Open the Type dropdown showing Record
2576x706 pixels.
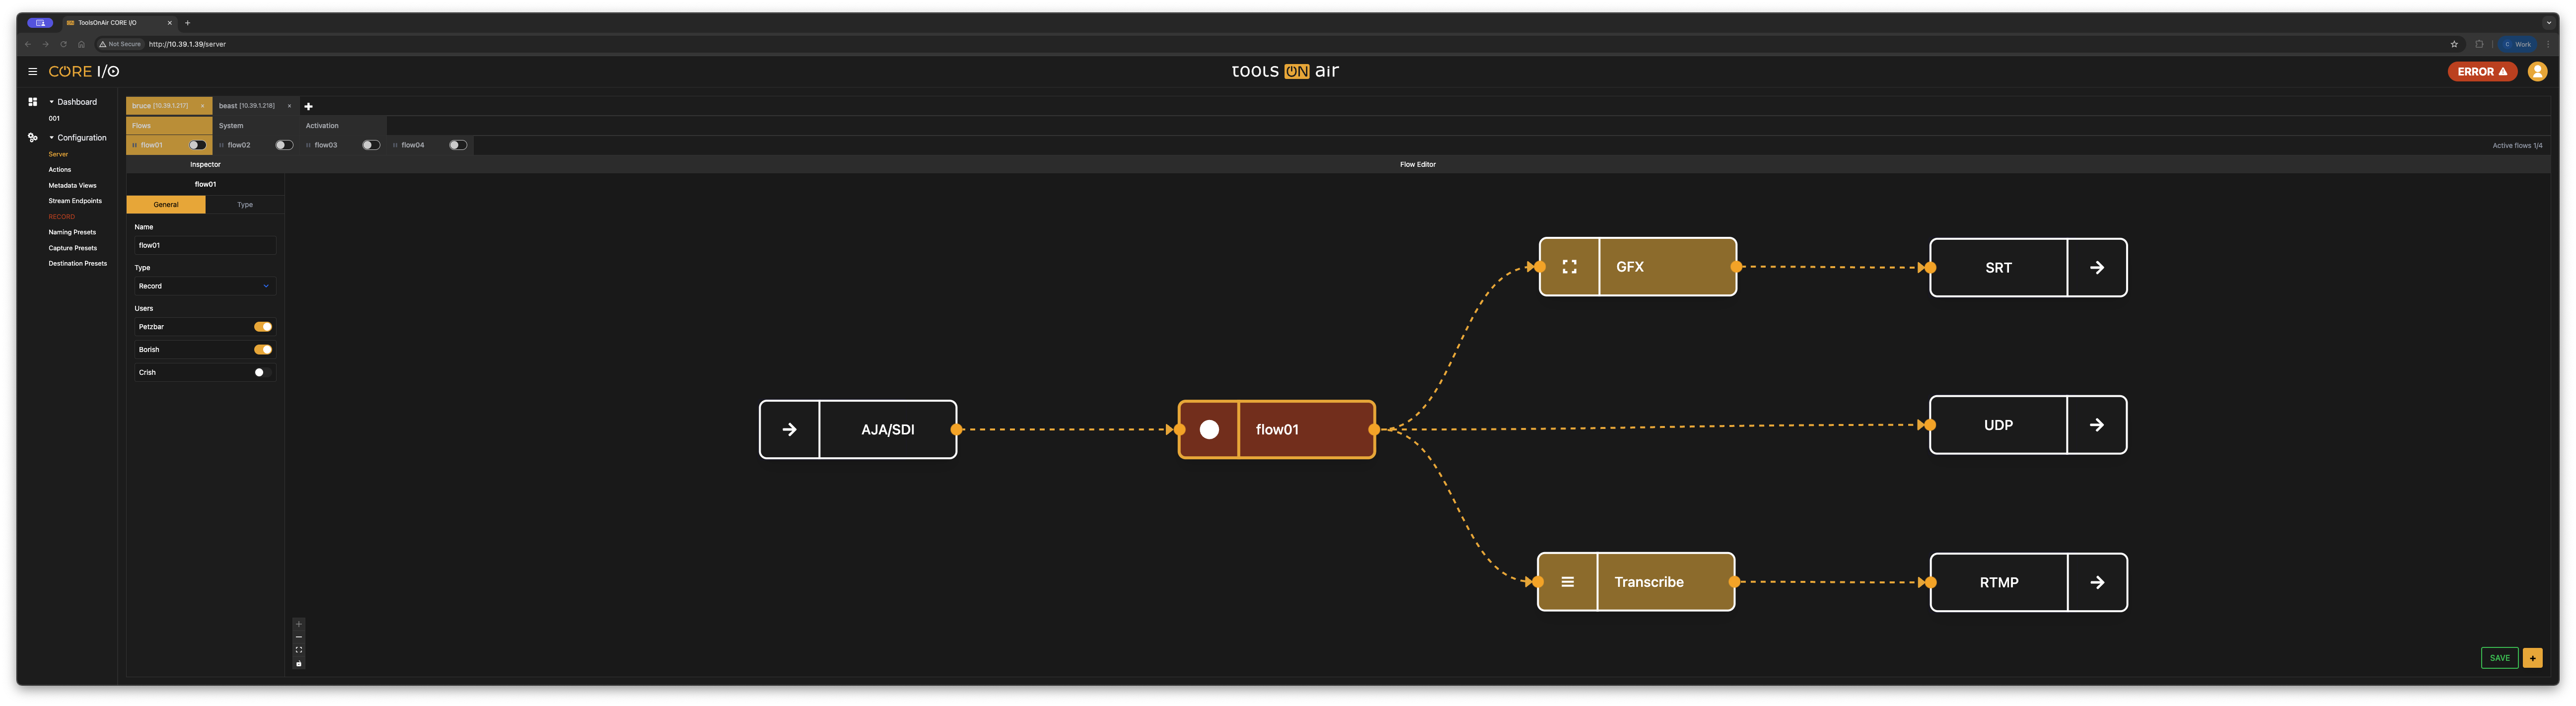point(204,286)
